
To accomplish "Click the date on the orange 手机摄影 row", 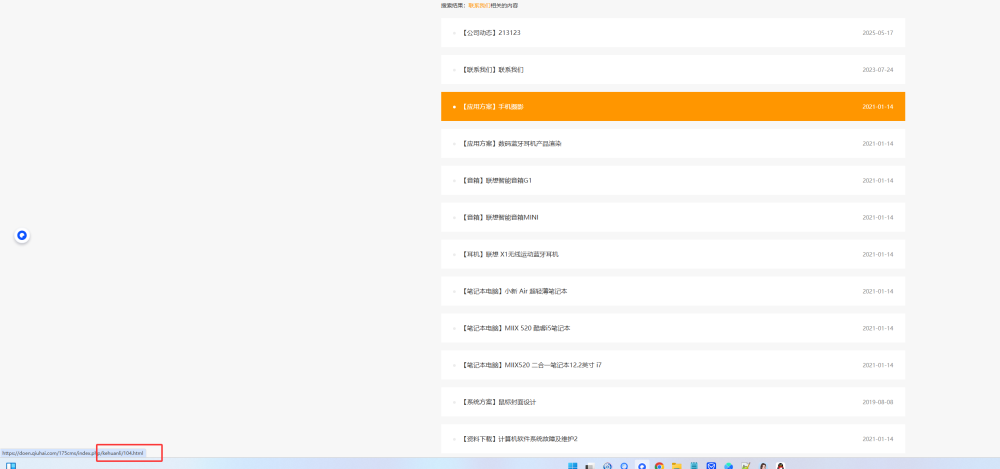I will coord(878,107).
